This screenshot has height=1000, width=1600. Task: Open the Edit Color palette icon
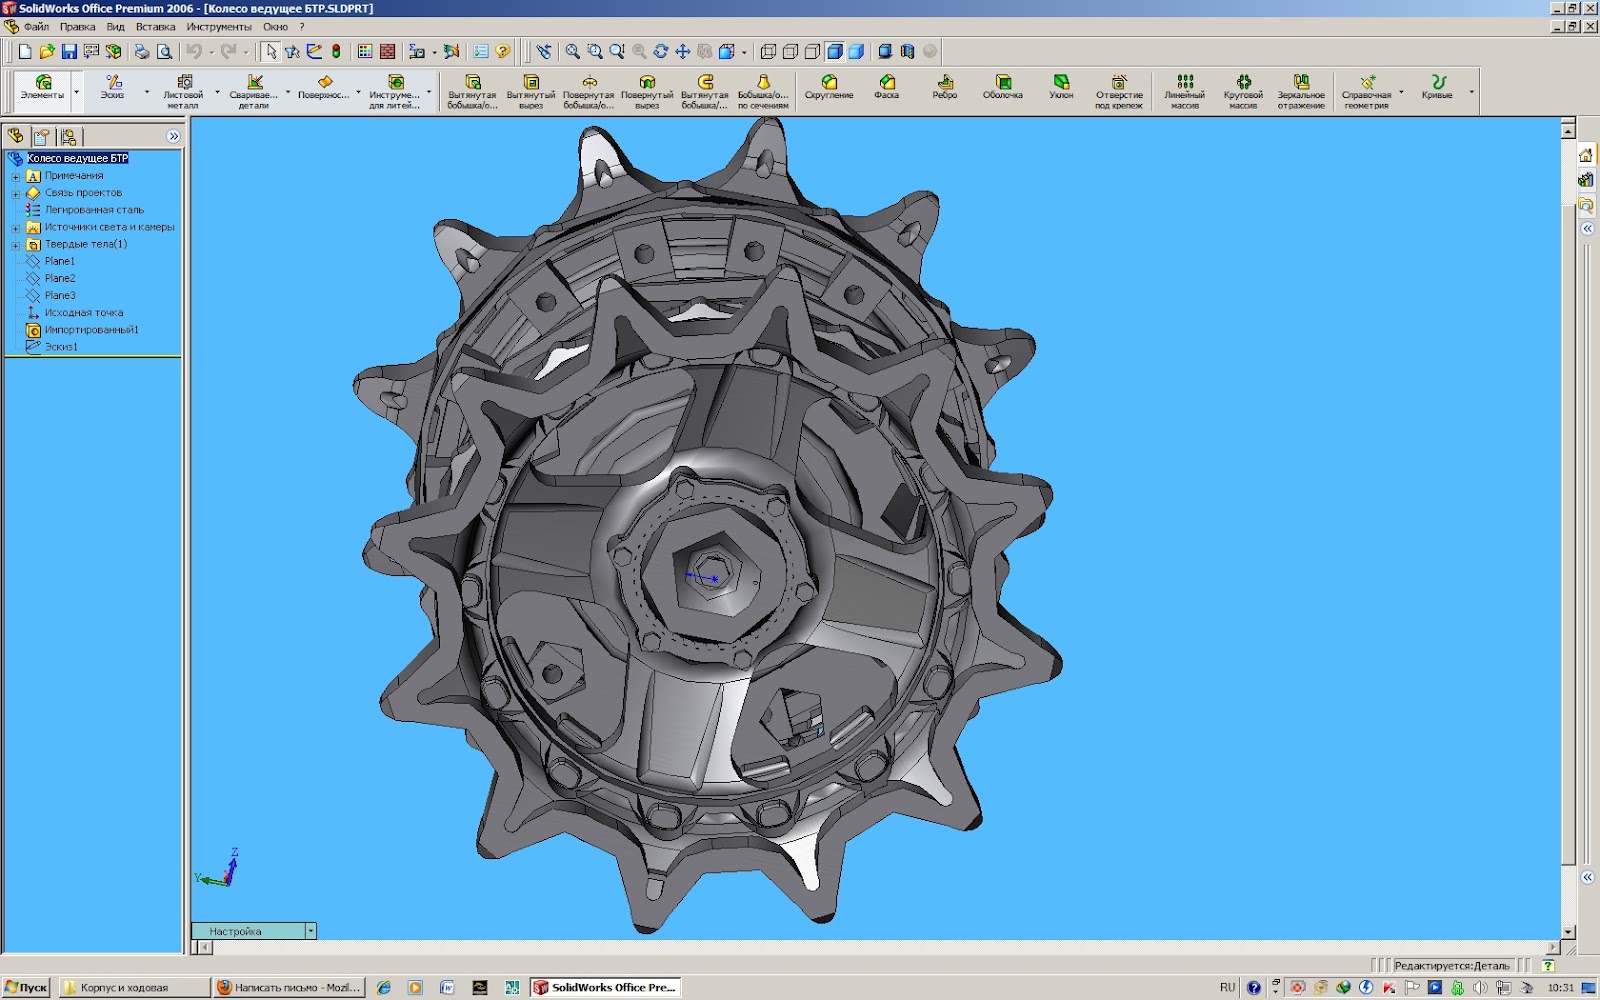365,51
